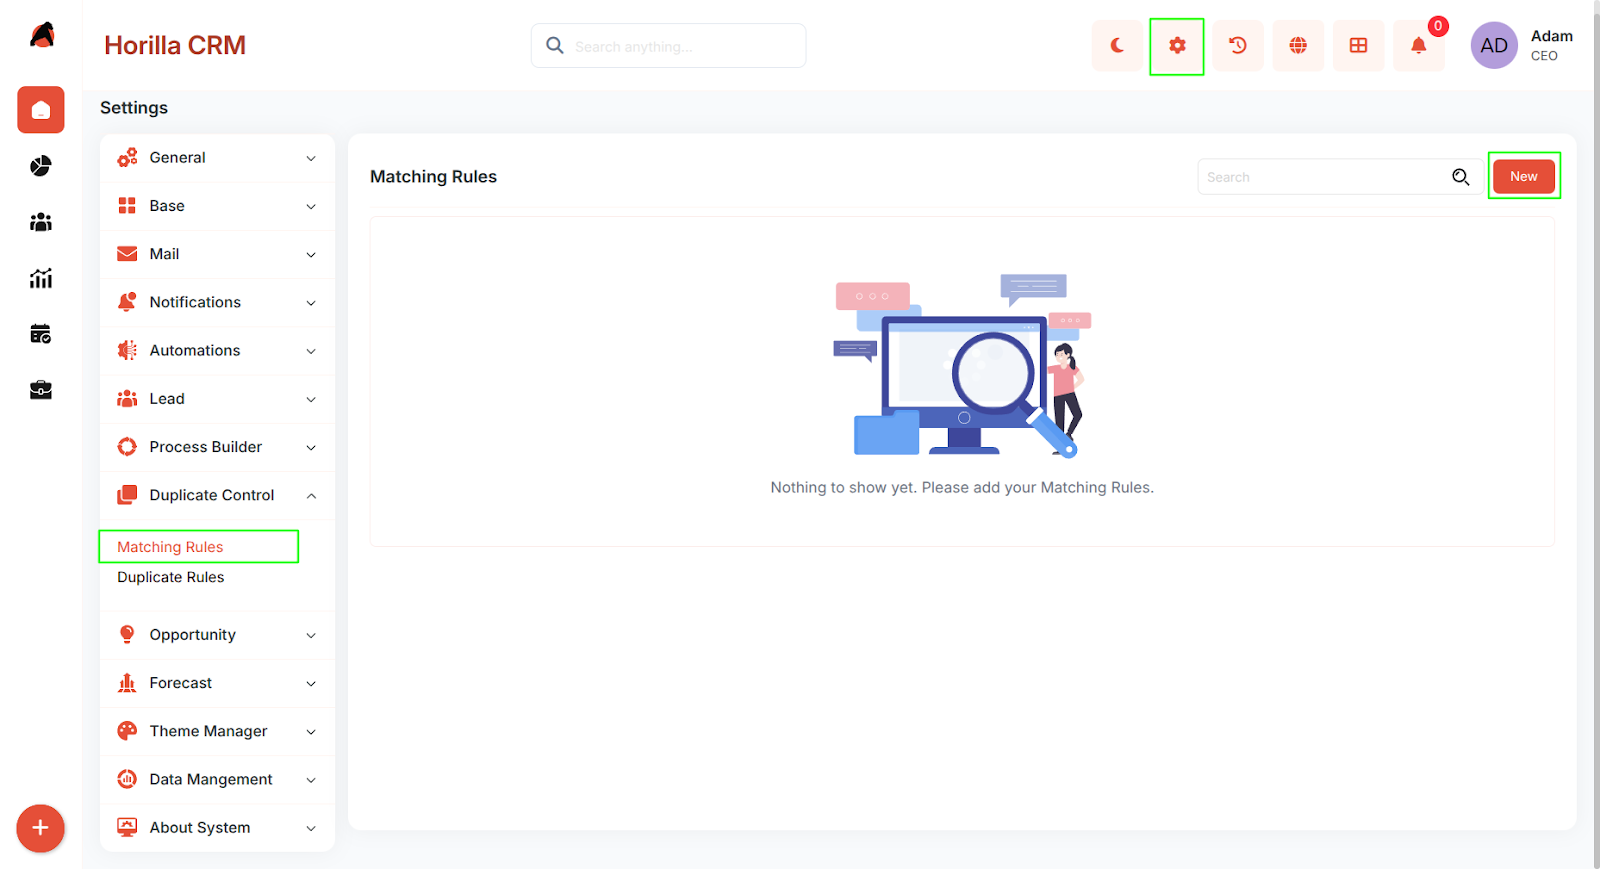
Task: Open the bar chart analytics sidebar icon
Action: pos(41,278)
